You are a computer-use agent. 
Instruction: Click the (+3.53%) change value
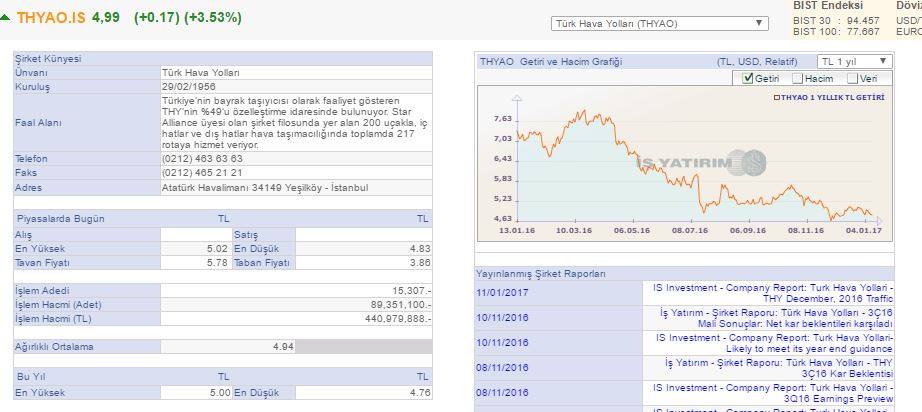click(x=213, y=18)
